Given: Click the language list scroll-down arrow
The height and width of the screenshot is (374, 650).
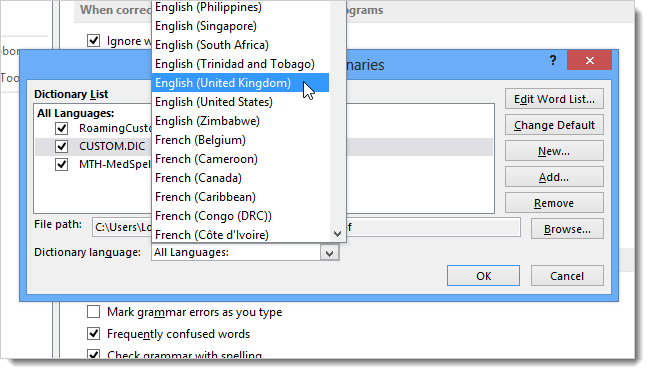Looking at the screenshot, I should tap(337, 234).
